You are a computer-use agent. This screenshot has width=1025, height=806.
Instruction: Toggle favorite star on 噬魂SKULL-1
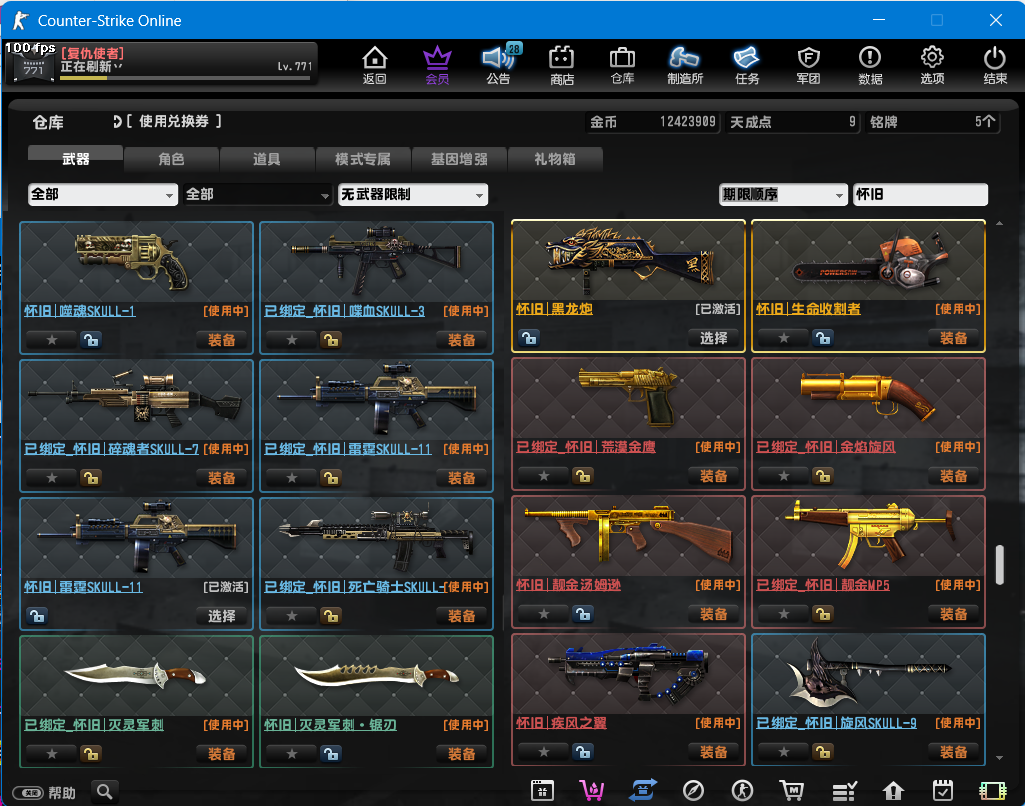(x=52, y=340)
